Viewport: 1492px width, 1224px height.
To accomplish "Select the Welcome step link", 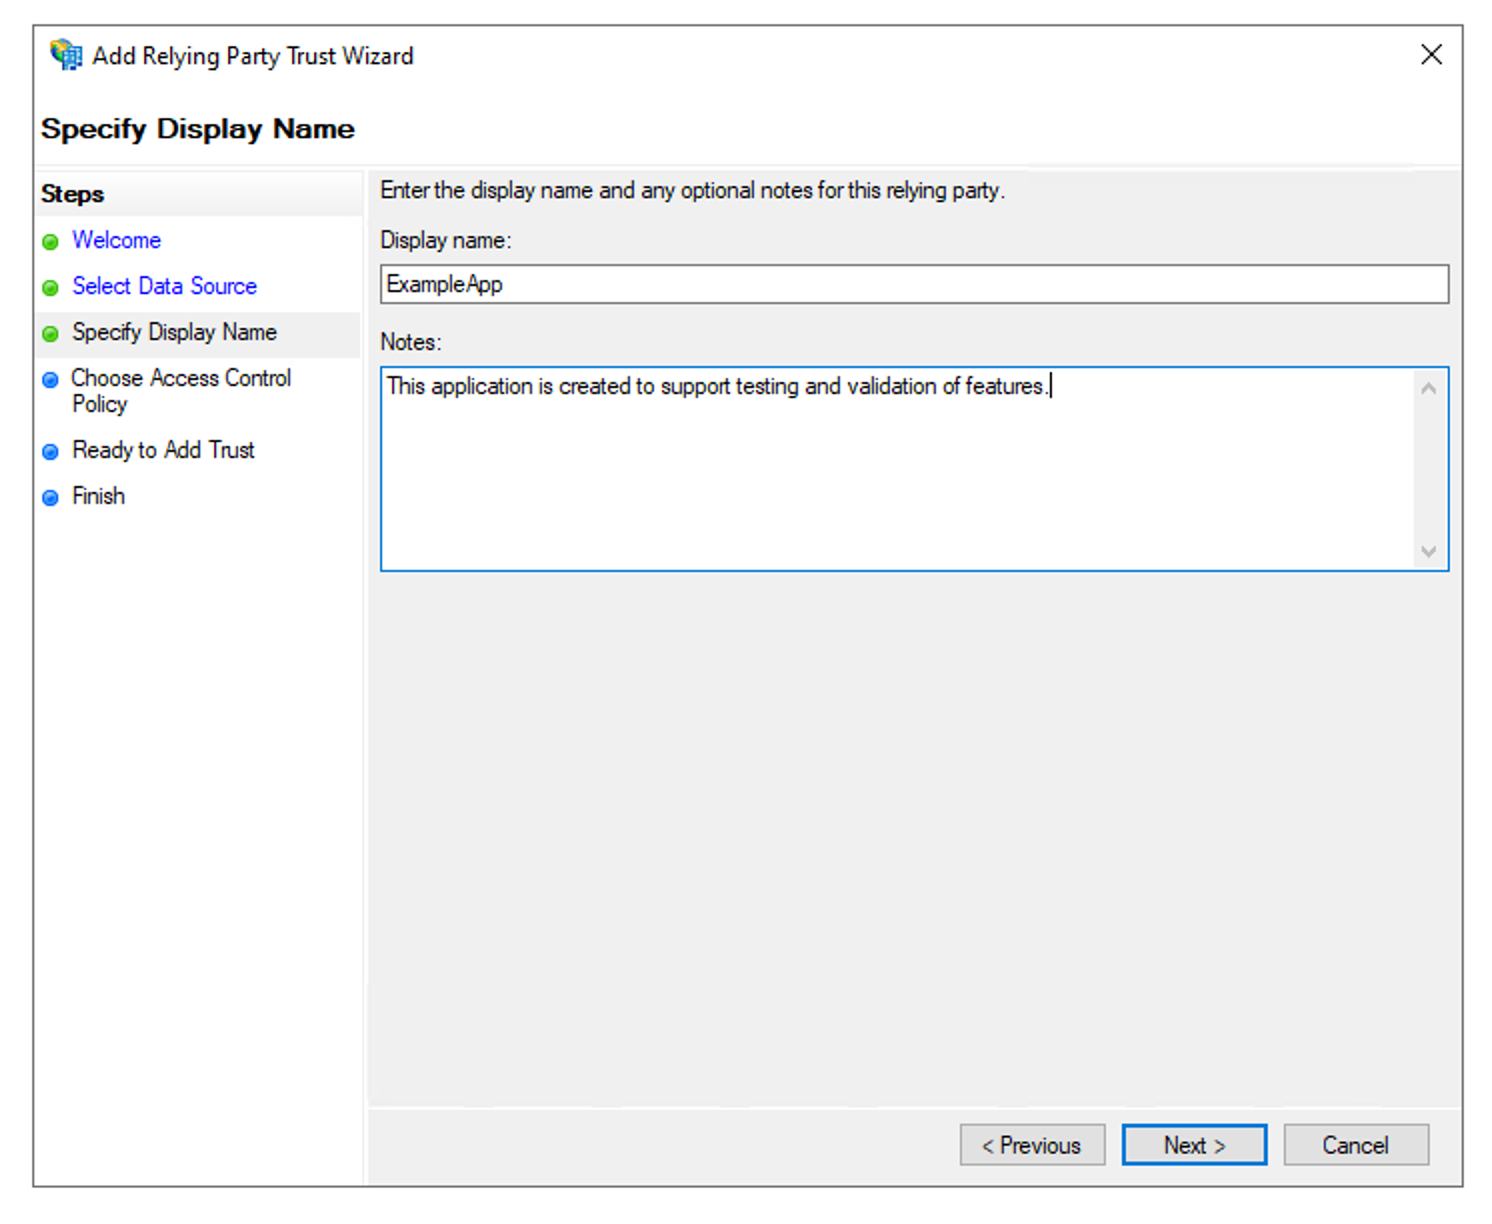I will [116, 240].
